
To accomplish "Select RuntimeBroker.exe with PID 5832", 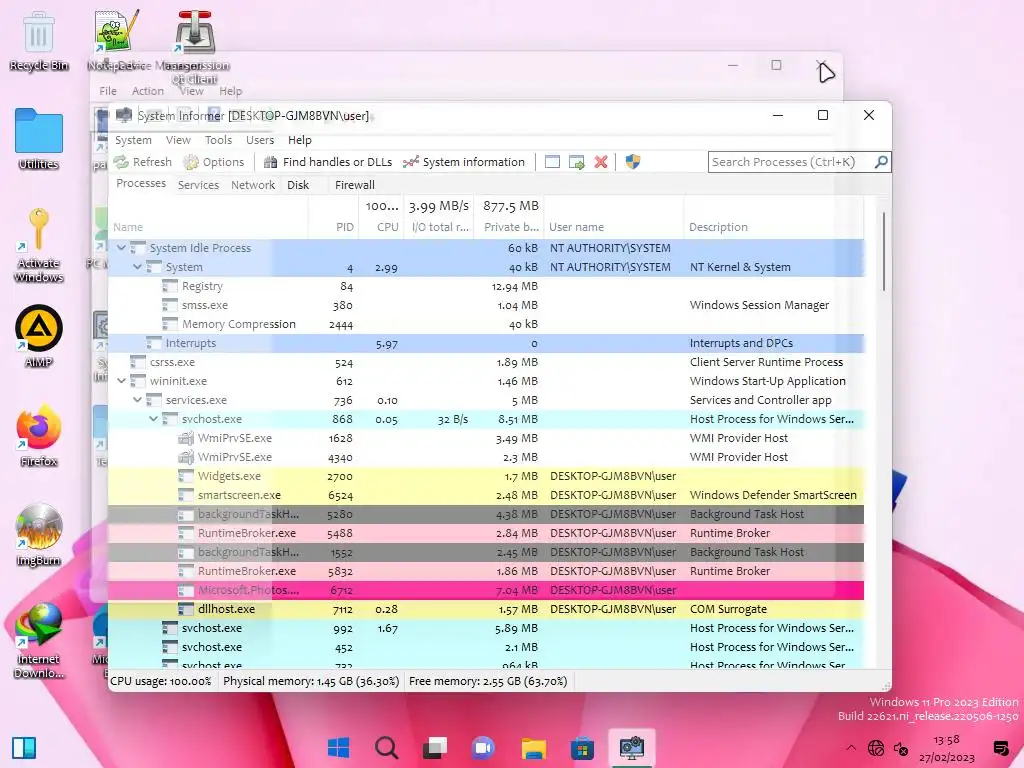I will (x=486, y=571).
